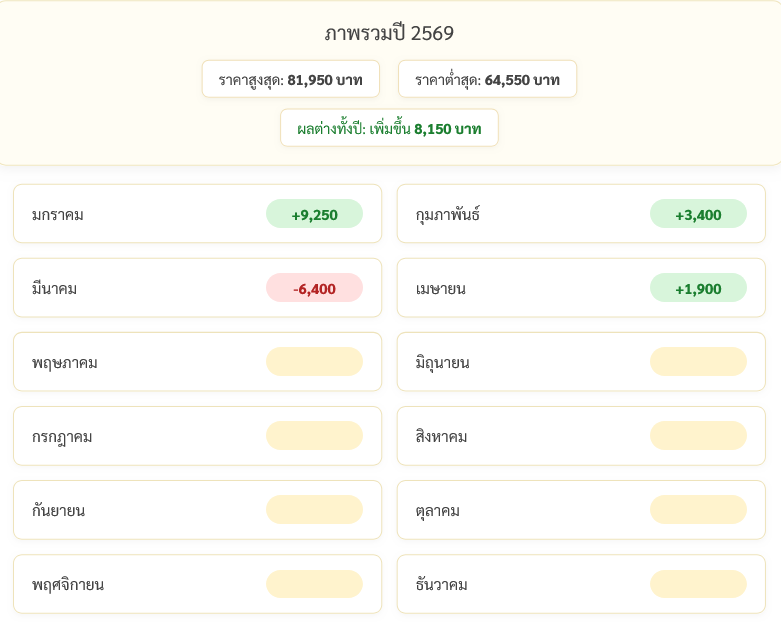Open the มิถุนายน month card
The image size is (781, 629).
[x=581, y=362]
